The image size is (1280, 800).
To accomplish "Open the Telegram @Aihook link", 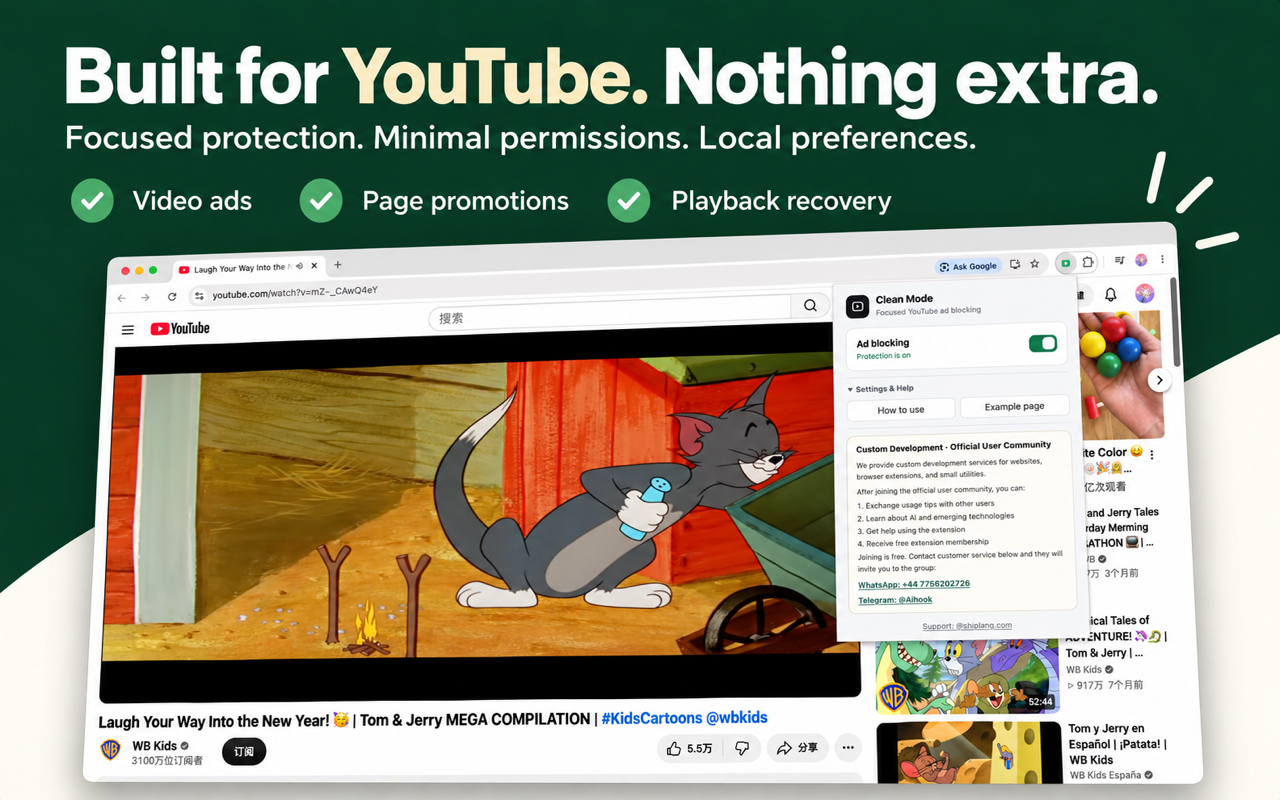I will coord(895,600).
